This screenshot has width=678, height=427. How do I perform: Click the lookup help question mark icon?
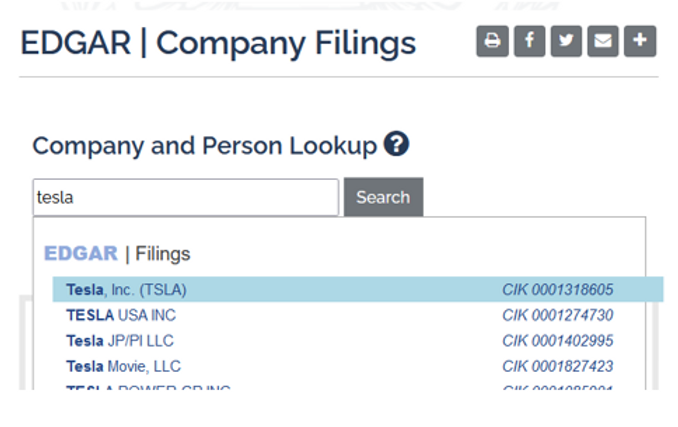click(396, 145)
